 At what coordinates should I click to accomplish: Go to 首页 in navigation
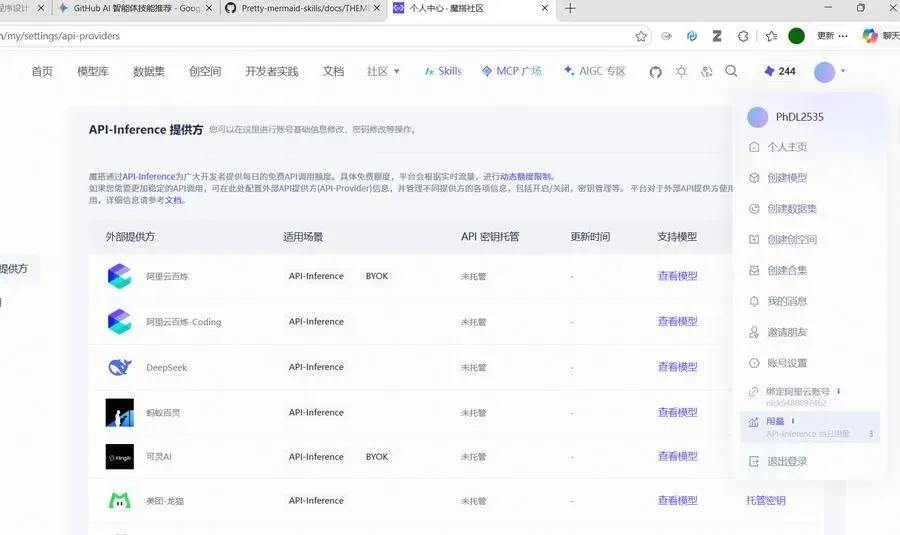(x=42, y=71)
